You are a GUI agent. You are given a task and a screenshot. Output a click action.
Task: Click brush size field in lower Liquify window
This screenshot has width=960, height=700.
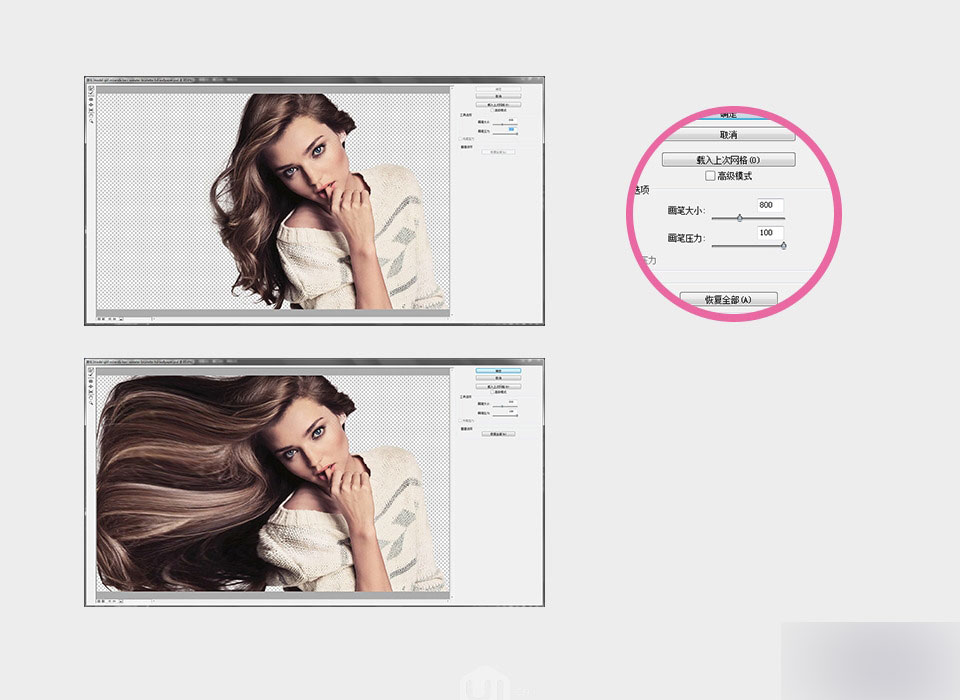(512, 402)
